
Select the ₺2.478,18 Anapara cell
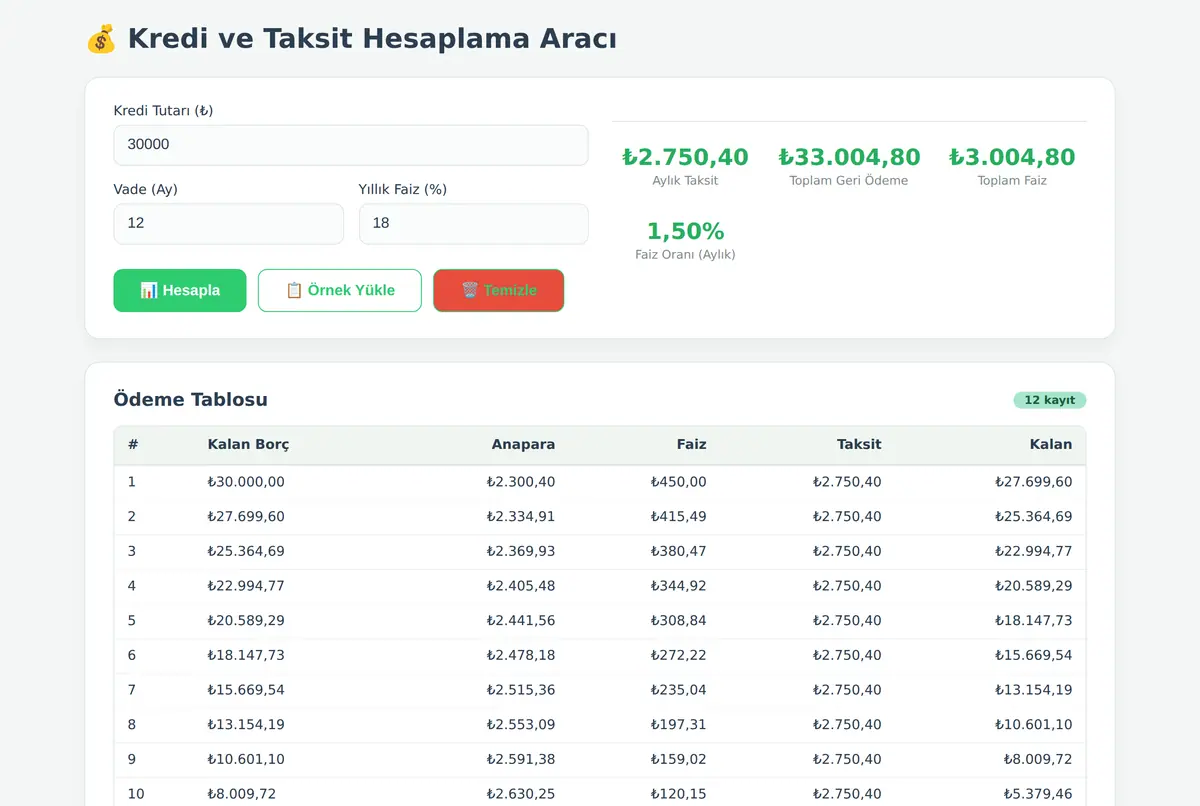click(x=521, y=656)
